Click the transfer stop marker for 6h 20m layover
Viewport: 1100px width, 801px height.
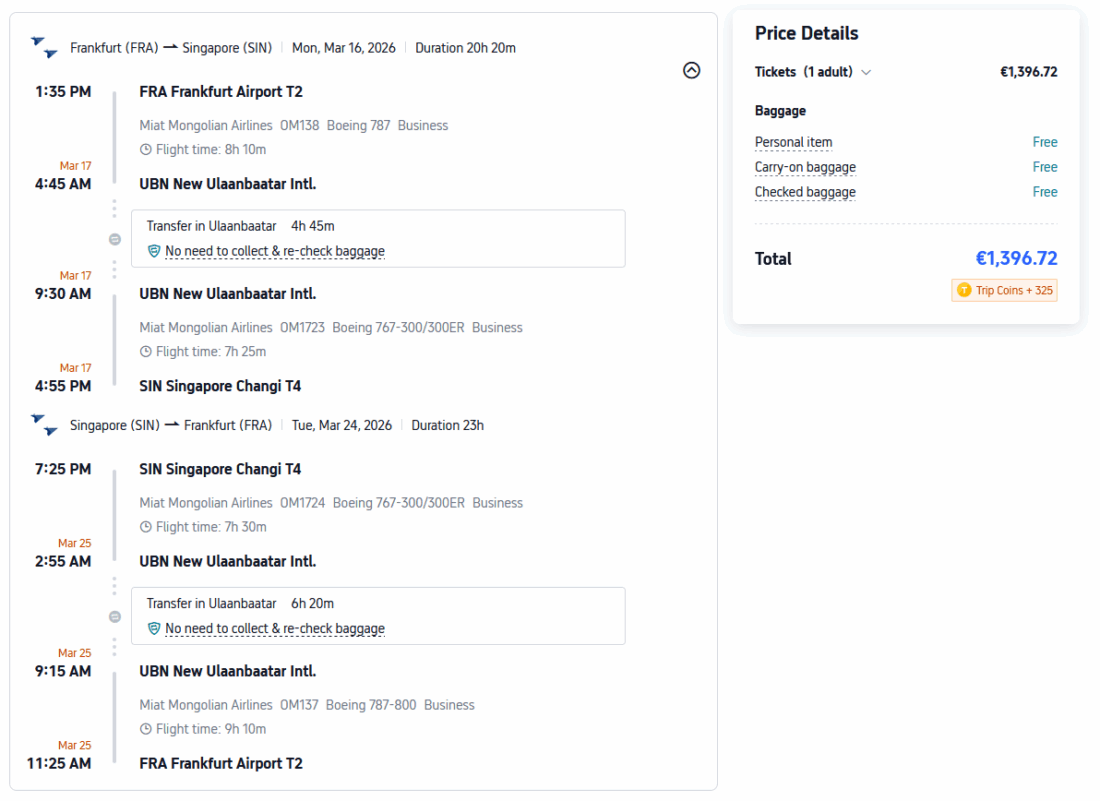[115, 616]
